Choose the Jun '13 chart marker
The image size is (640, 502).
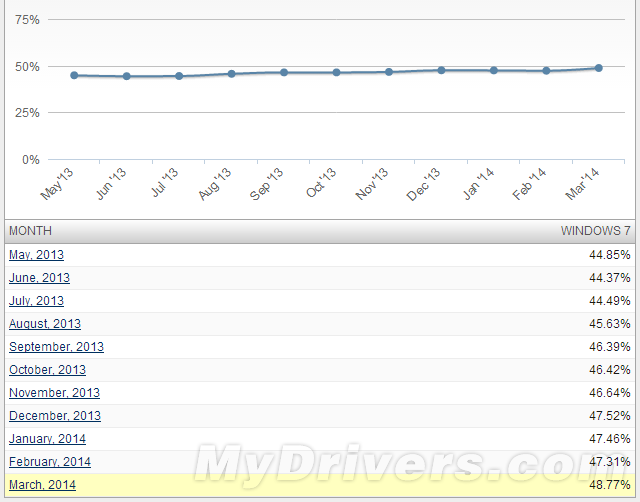coord(126,76)
